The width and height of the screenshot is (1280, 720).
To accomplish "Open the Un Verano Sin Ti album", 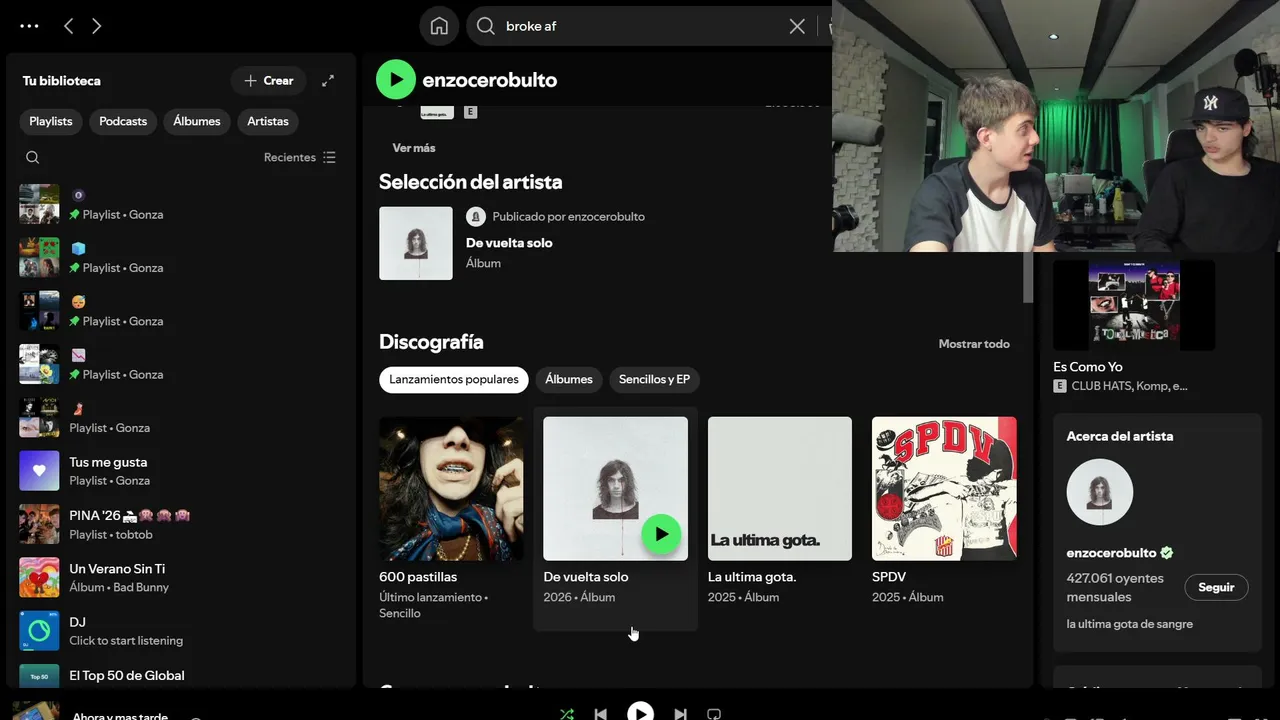I will pyautogui.click(x=180, y=577).
